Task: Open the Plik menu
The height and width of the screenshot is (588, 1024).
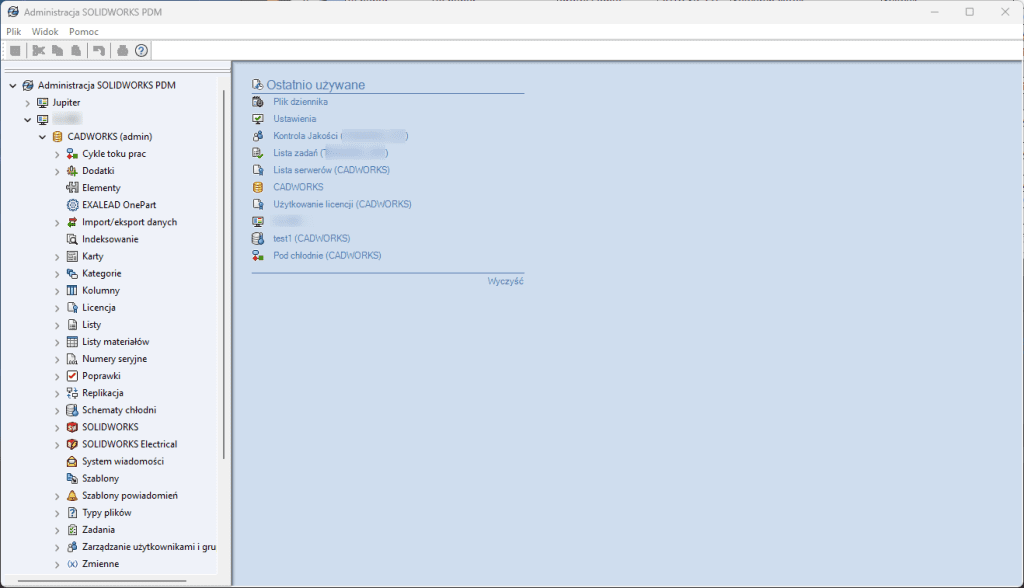Action: [14, 31]
